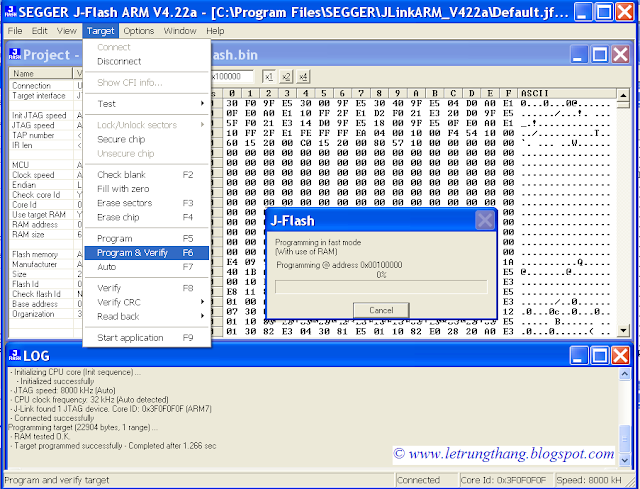640x489 pixels.
Task: Choose Disconnect from the Target menu
Action: coord(146,61)
